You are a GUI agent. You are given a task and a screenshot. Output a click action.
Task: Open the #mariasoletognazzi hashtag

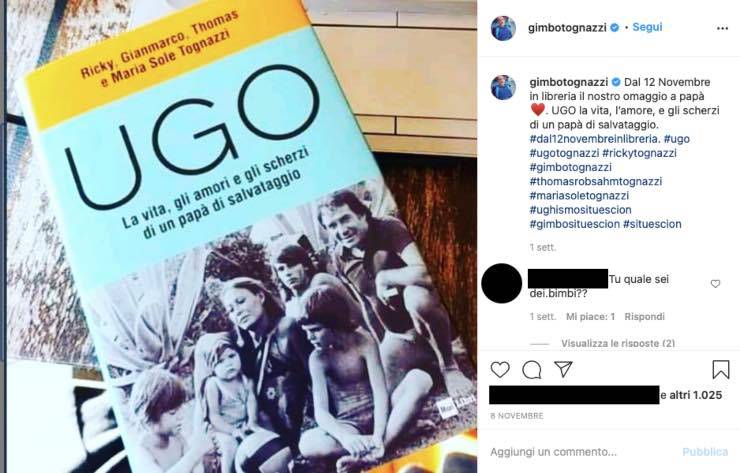click(579, 195)
